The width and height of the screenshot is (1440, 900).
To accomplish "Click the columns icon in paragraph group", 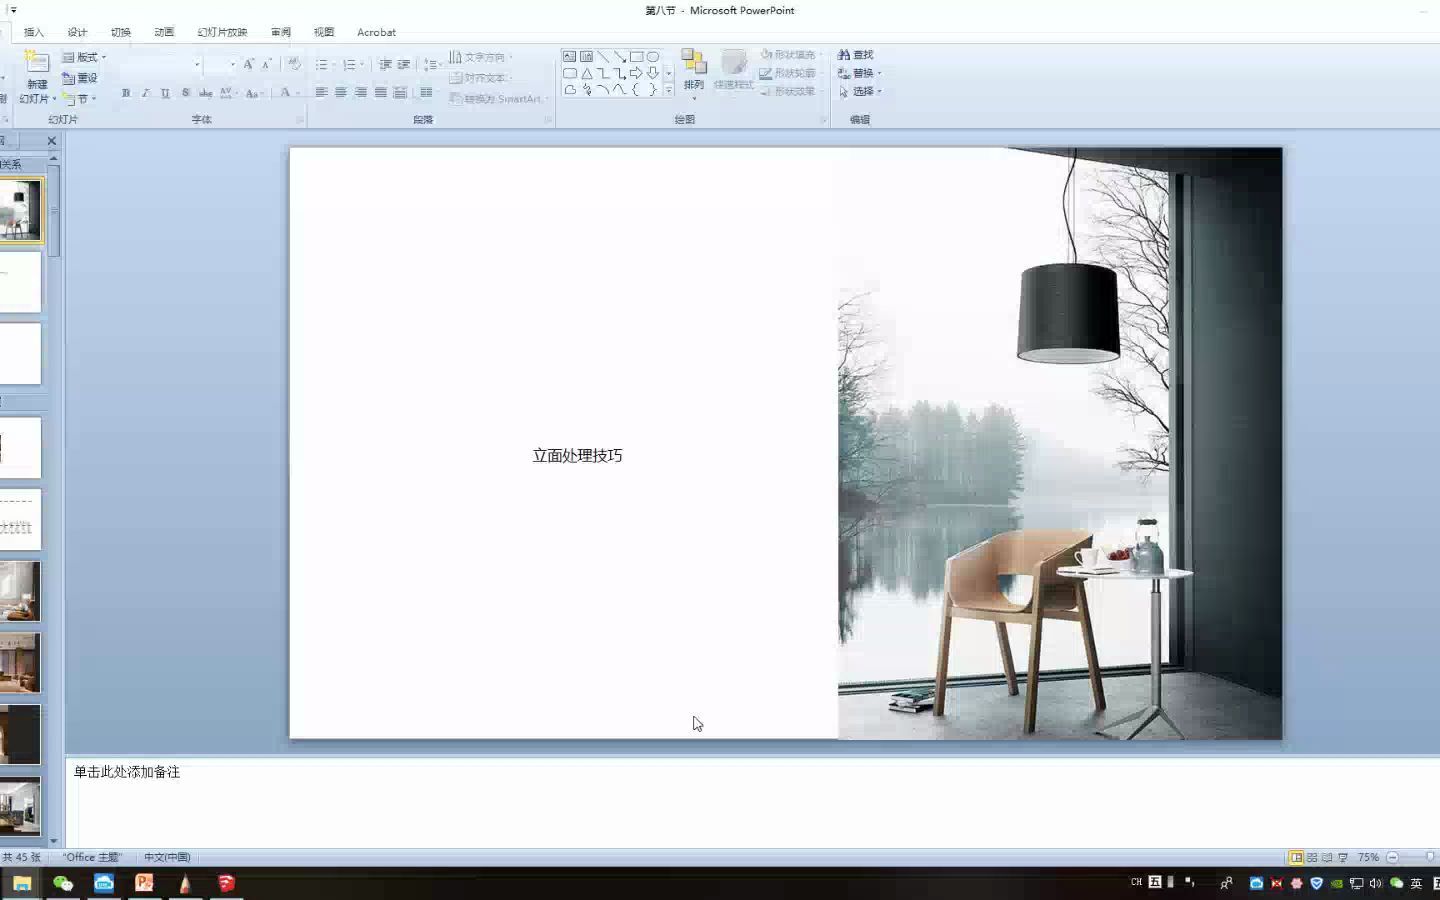I will [427, 92].
